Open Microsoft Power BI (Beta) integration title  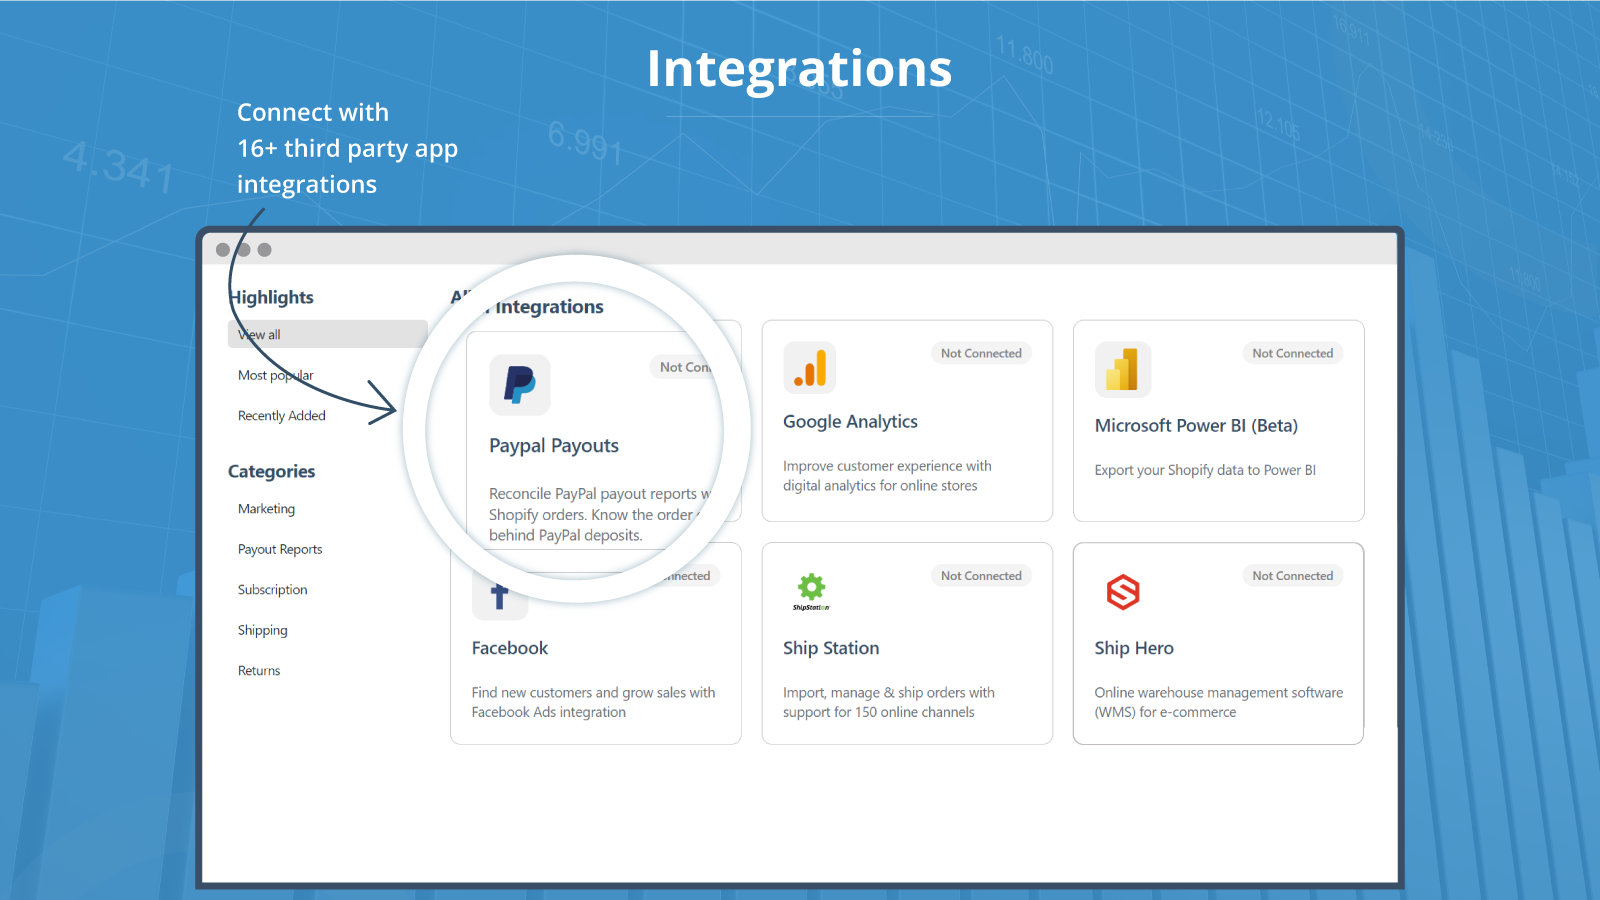click(x=1196, y=426)
